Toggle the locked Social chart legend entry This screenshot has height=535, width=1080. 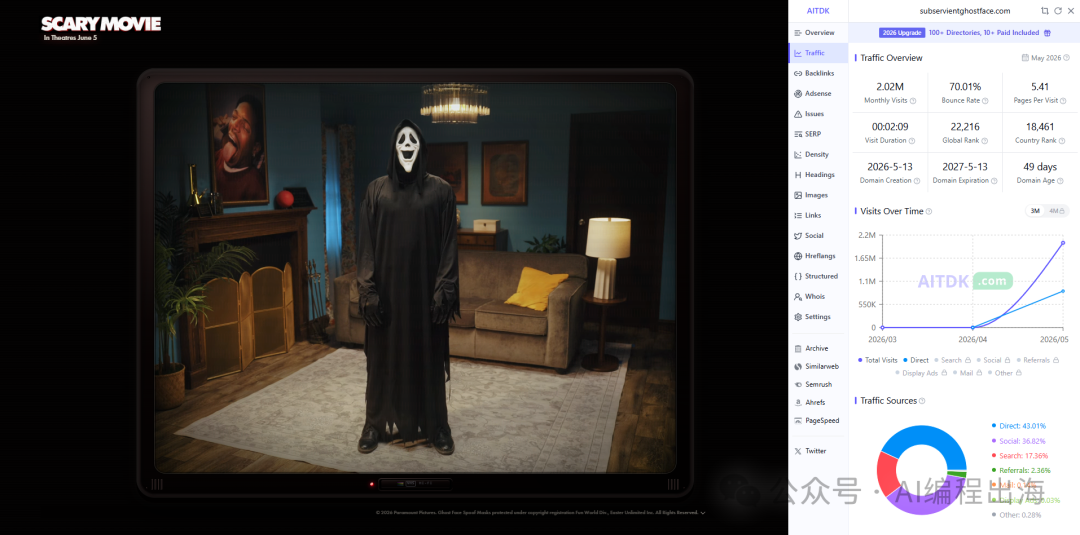[993, 360]
